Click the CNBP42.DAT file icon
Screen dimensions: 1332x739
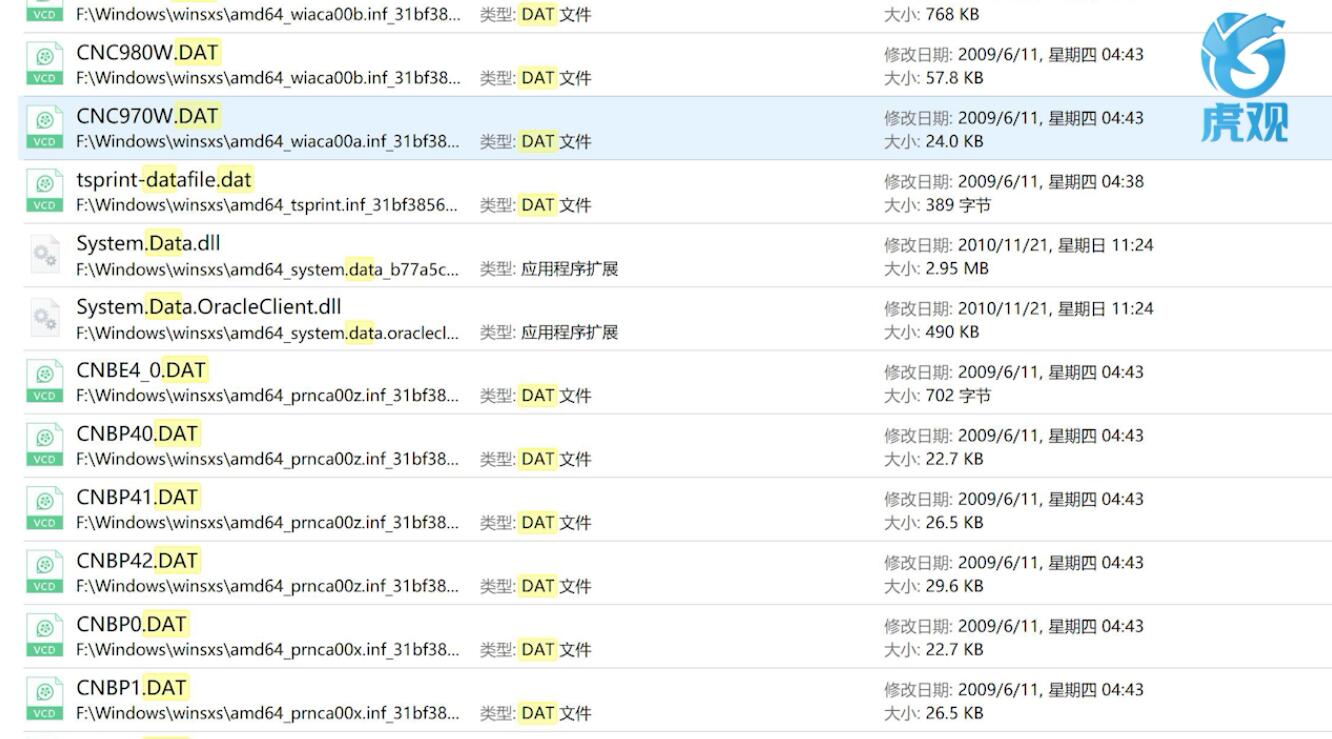point(44,573)
